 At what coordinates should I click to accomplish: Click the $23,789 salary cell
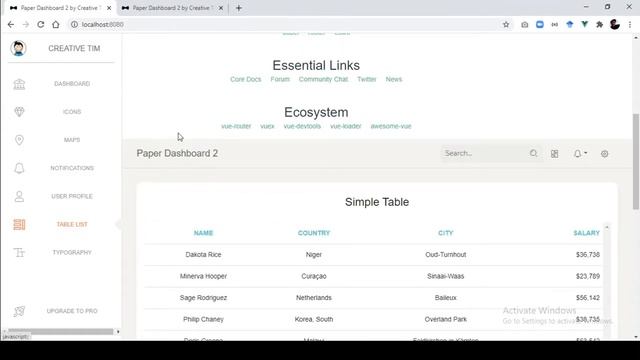(588, 276)
